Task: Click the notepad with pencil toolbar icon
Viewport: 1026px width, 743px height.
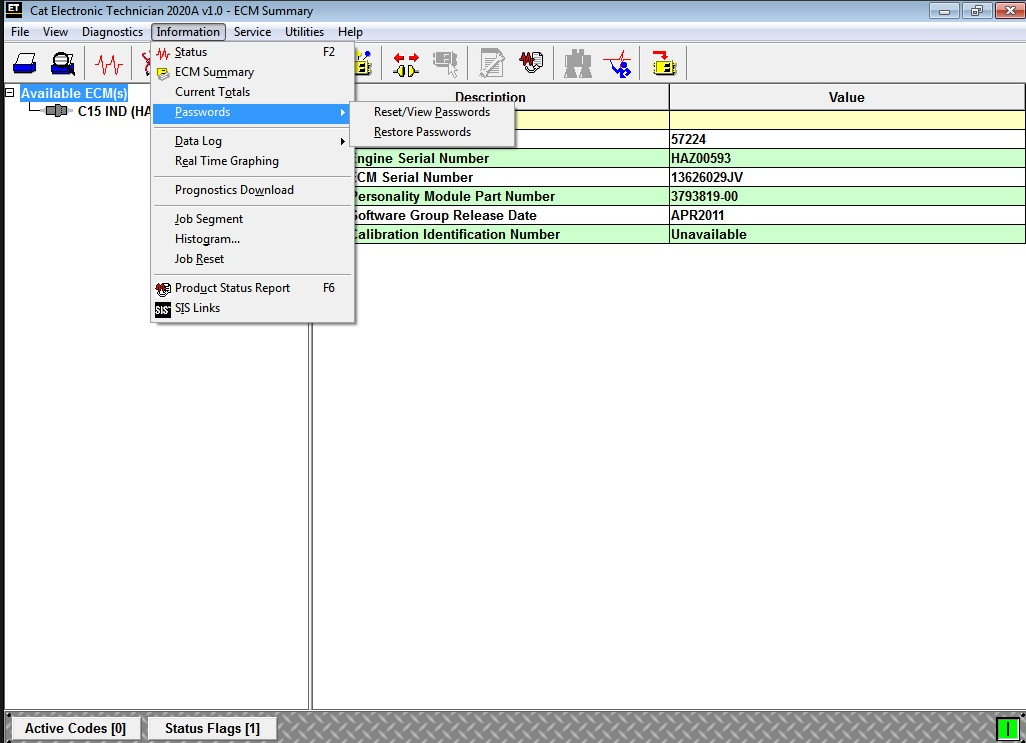Action: [x=491, y=64]
